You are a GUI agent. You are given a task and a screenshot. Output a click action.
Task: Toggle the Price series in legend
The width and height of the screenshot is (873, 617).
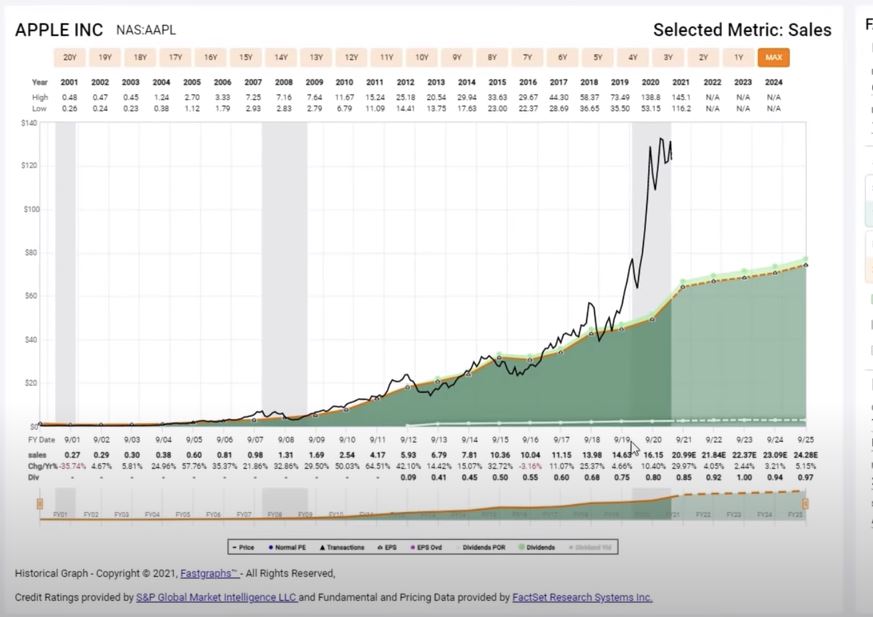coord(243,547)
